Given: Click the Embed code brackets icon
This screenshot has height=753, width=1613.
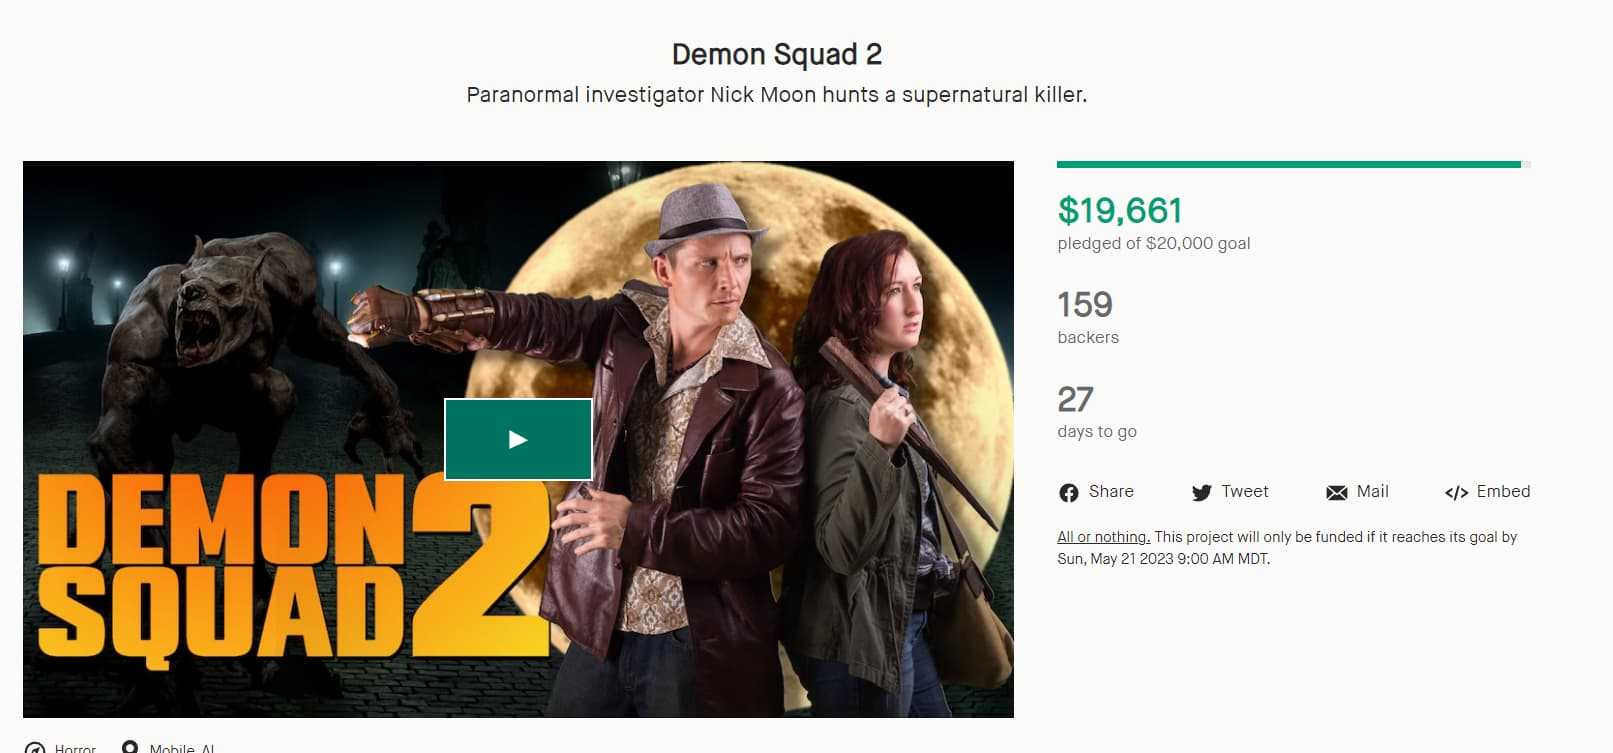Looking at the screenshot, I should [x=1456, y=492].
